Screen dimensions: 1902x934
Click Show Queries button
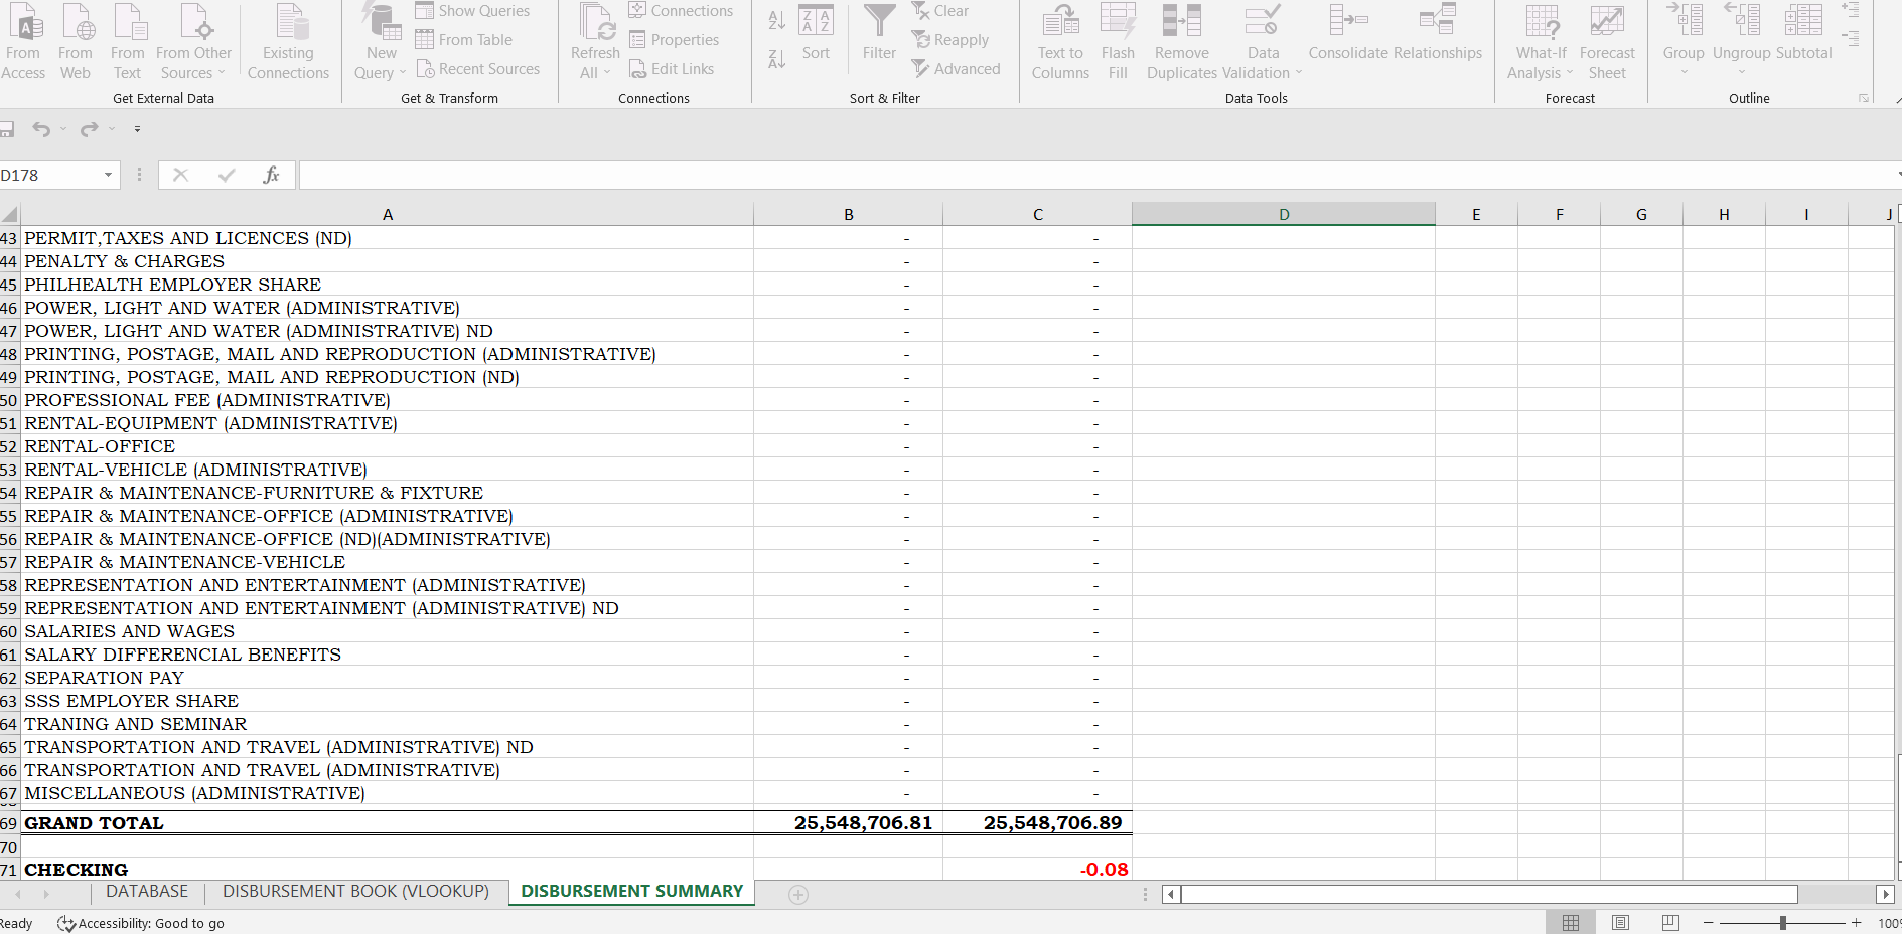pos(473,11)
